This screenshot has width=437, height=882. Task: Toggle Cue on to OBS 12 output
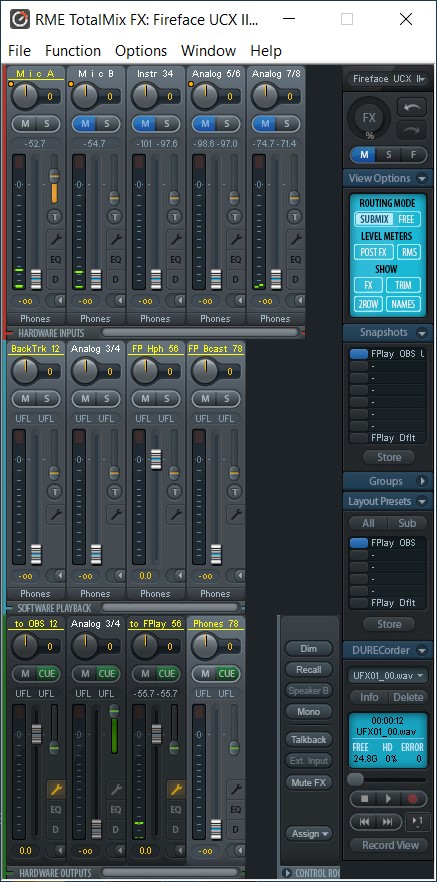(x=47, y=673)
